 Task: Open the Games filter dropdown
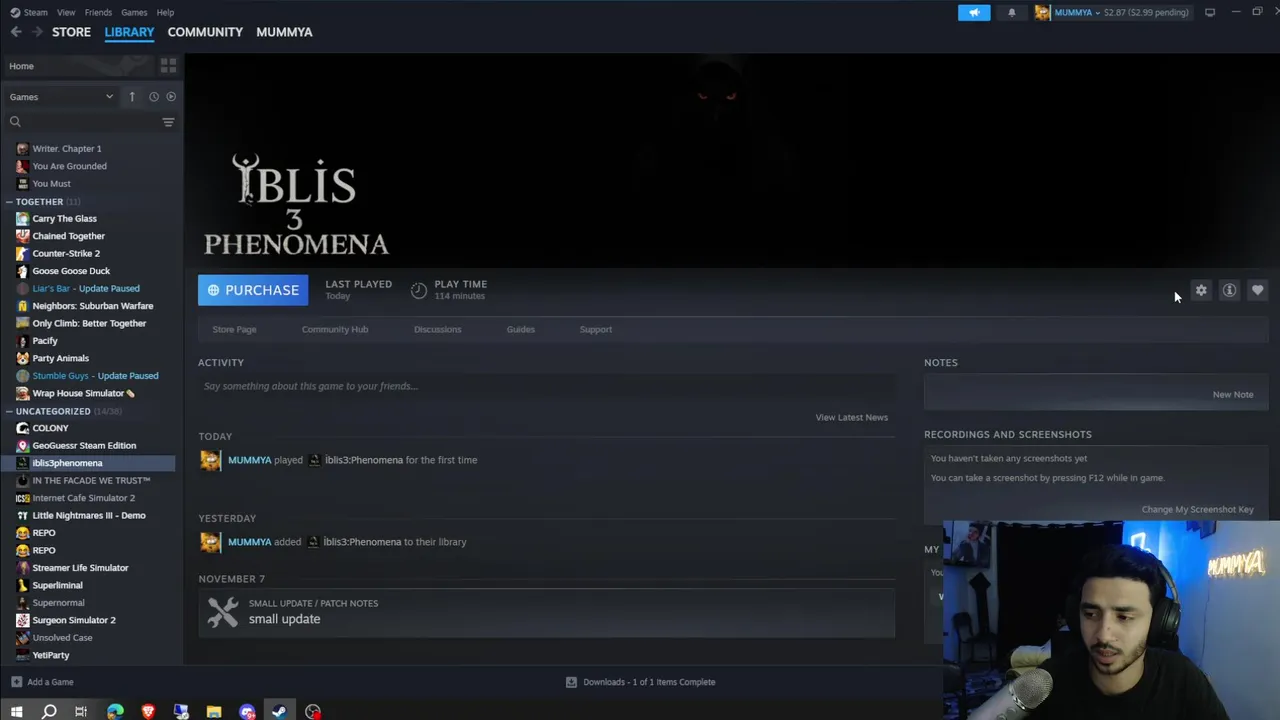62,97
